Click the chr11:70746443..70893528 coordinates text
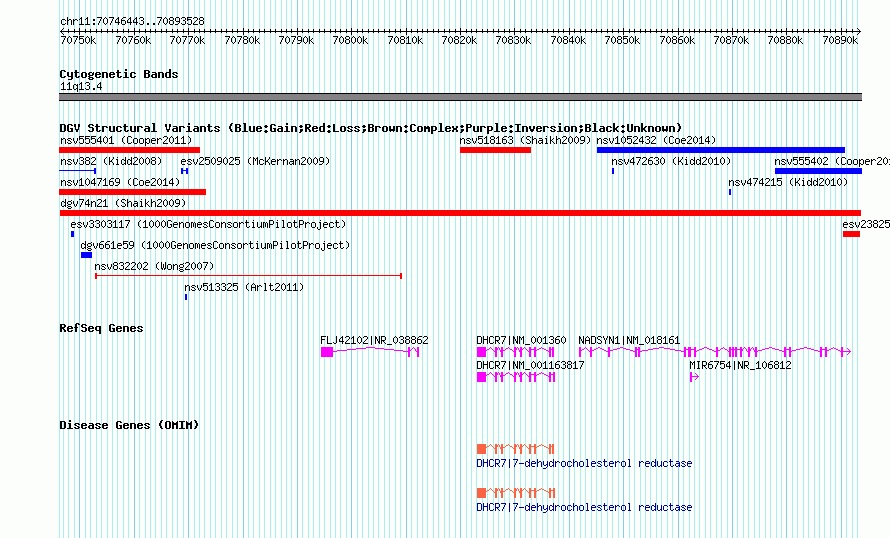This screenshot has height=538, width=890. pyautogui.click(x=132, y=21)
